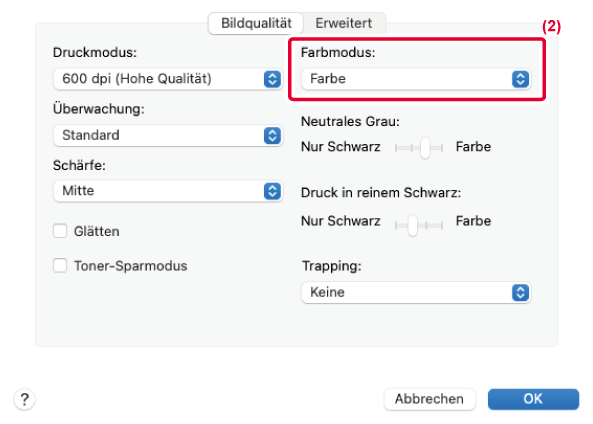
Task: Click the Toner-Sparmodus label text
Action: [130, 266]
